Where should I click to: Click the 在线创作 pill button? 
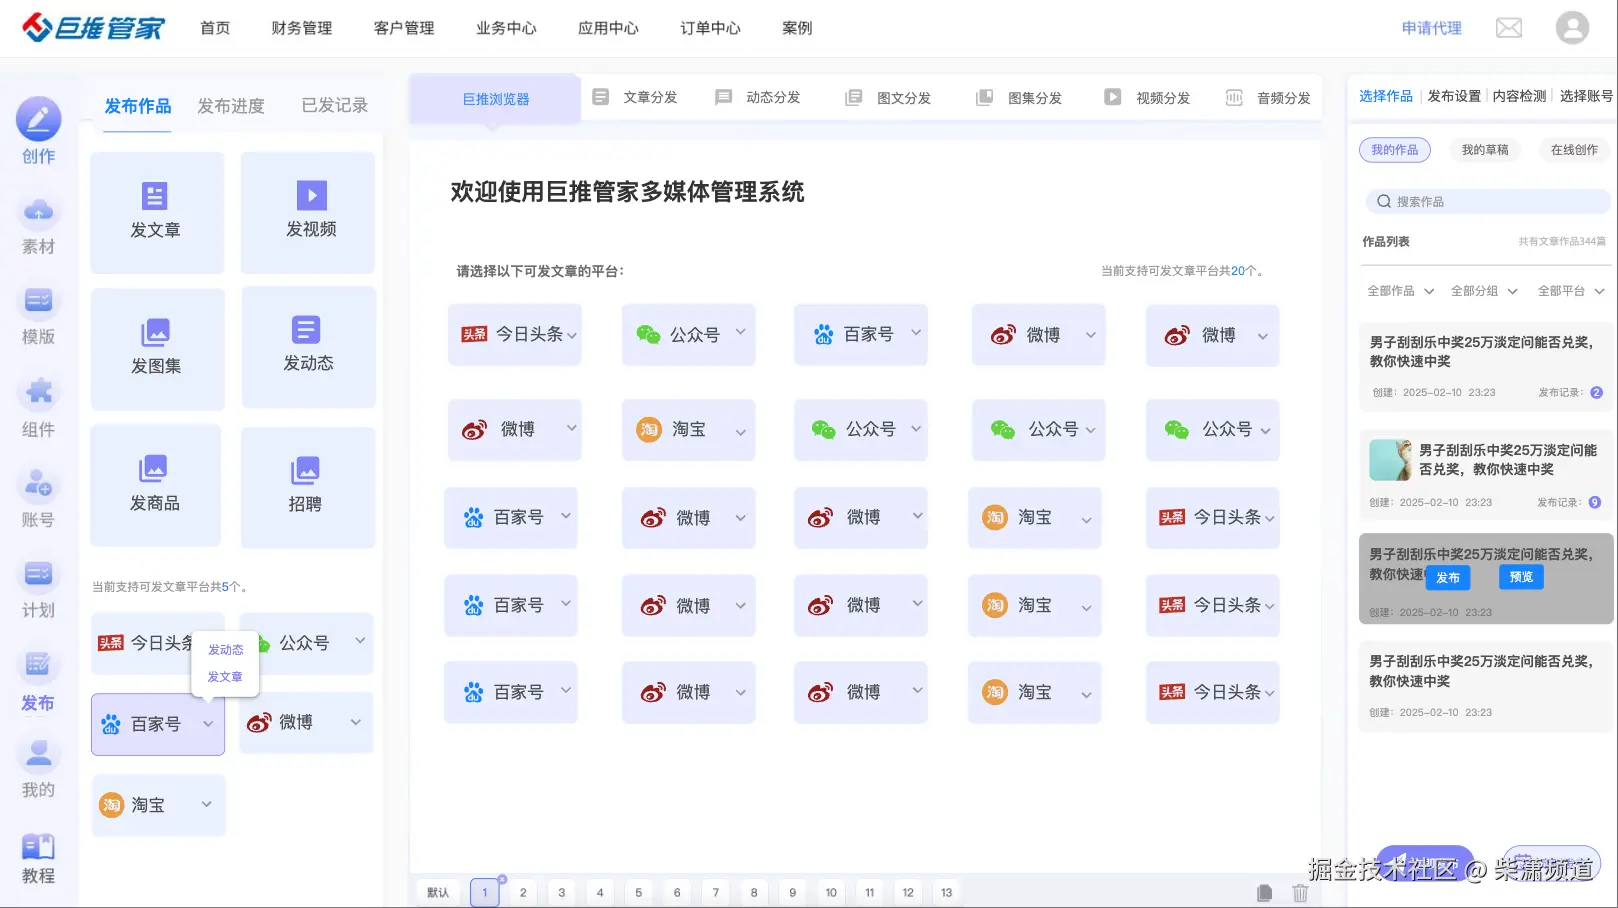[1574, 150]
